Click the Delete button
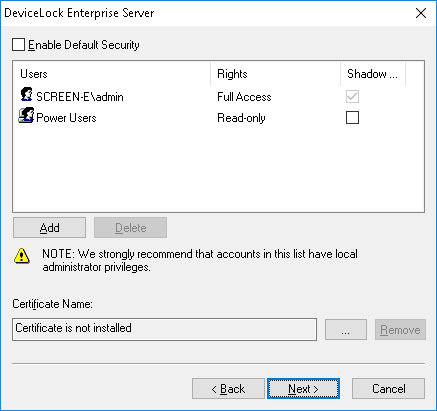This screenshot has width=437, height=411. pos(130,228)
